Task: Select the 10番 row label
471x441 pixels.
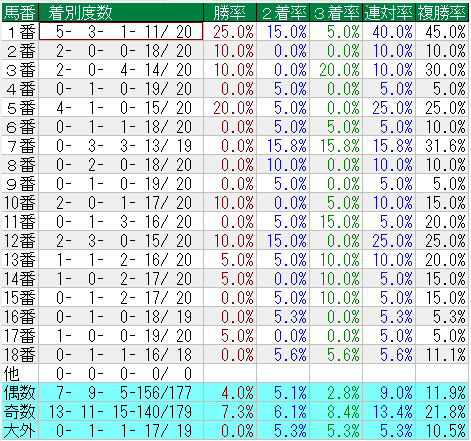Action: pyautogui.click(x=20, y=203)
